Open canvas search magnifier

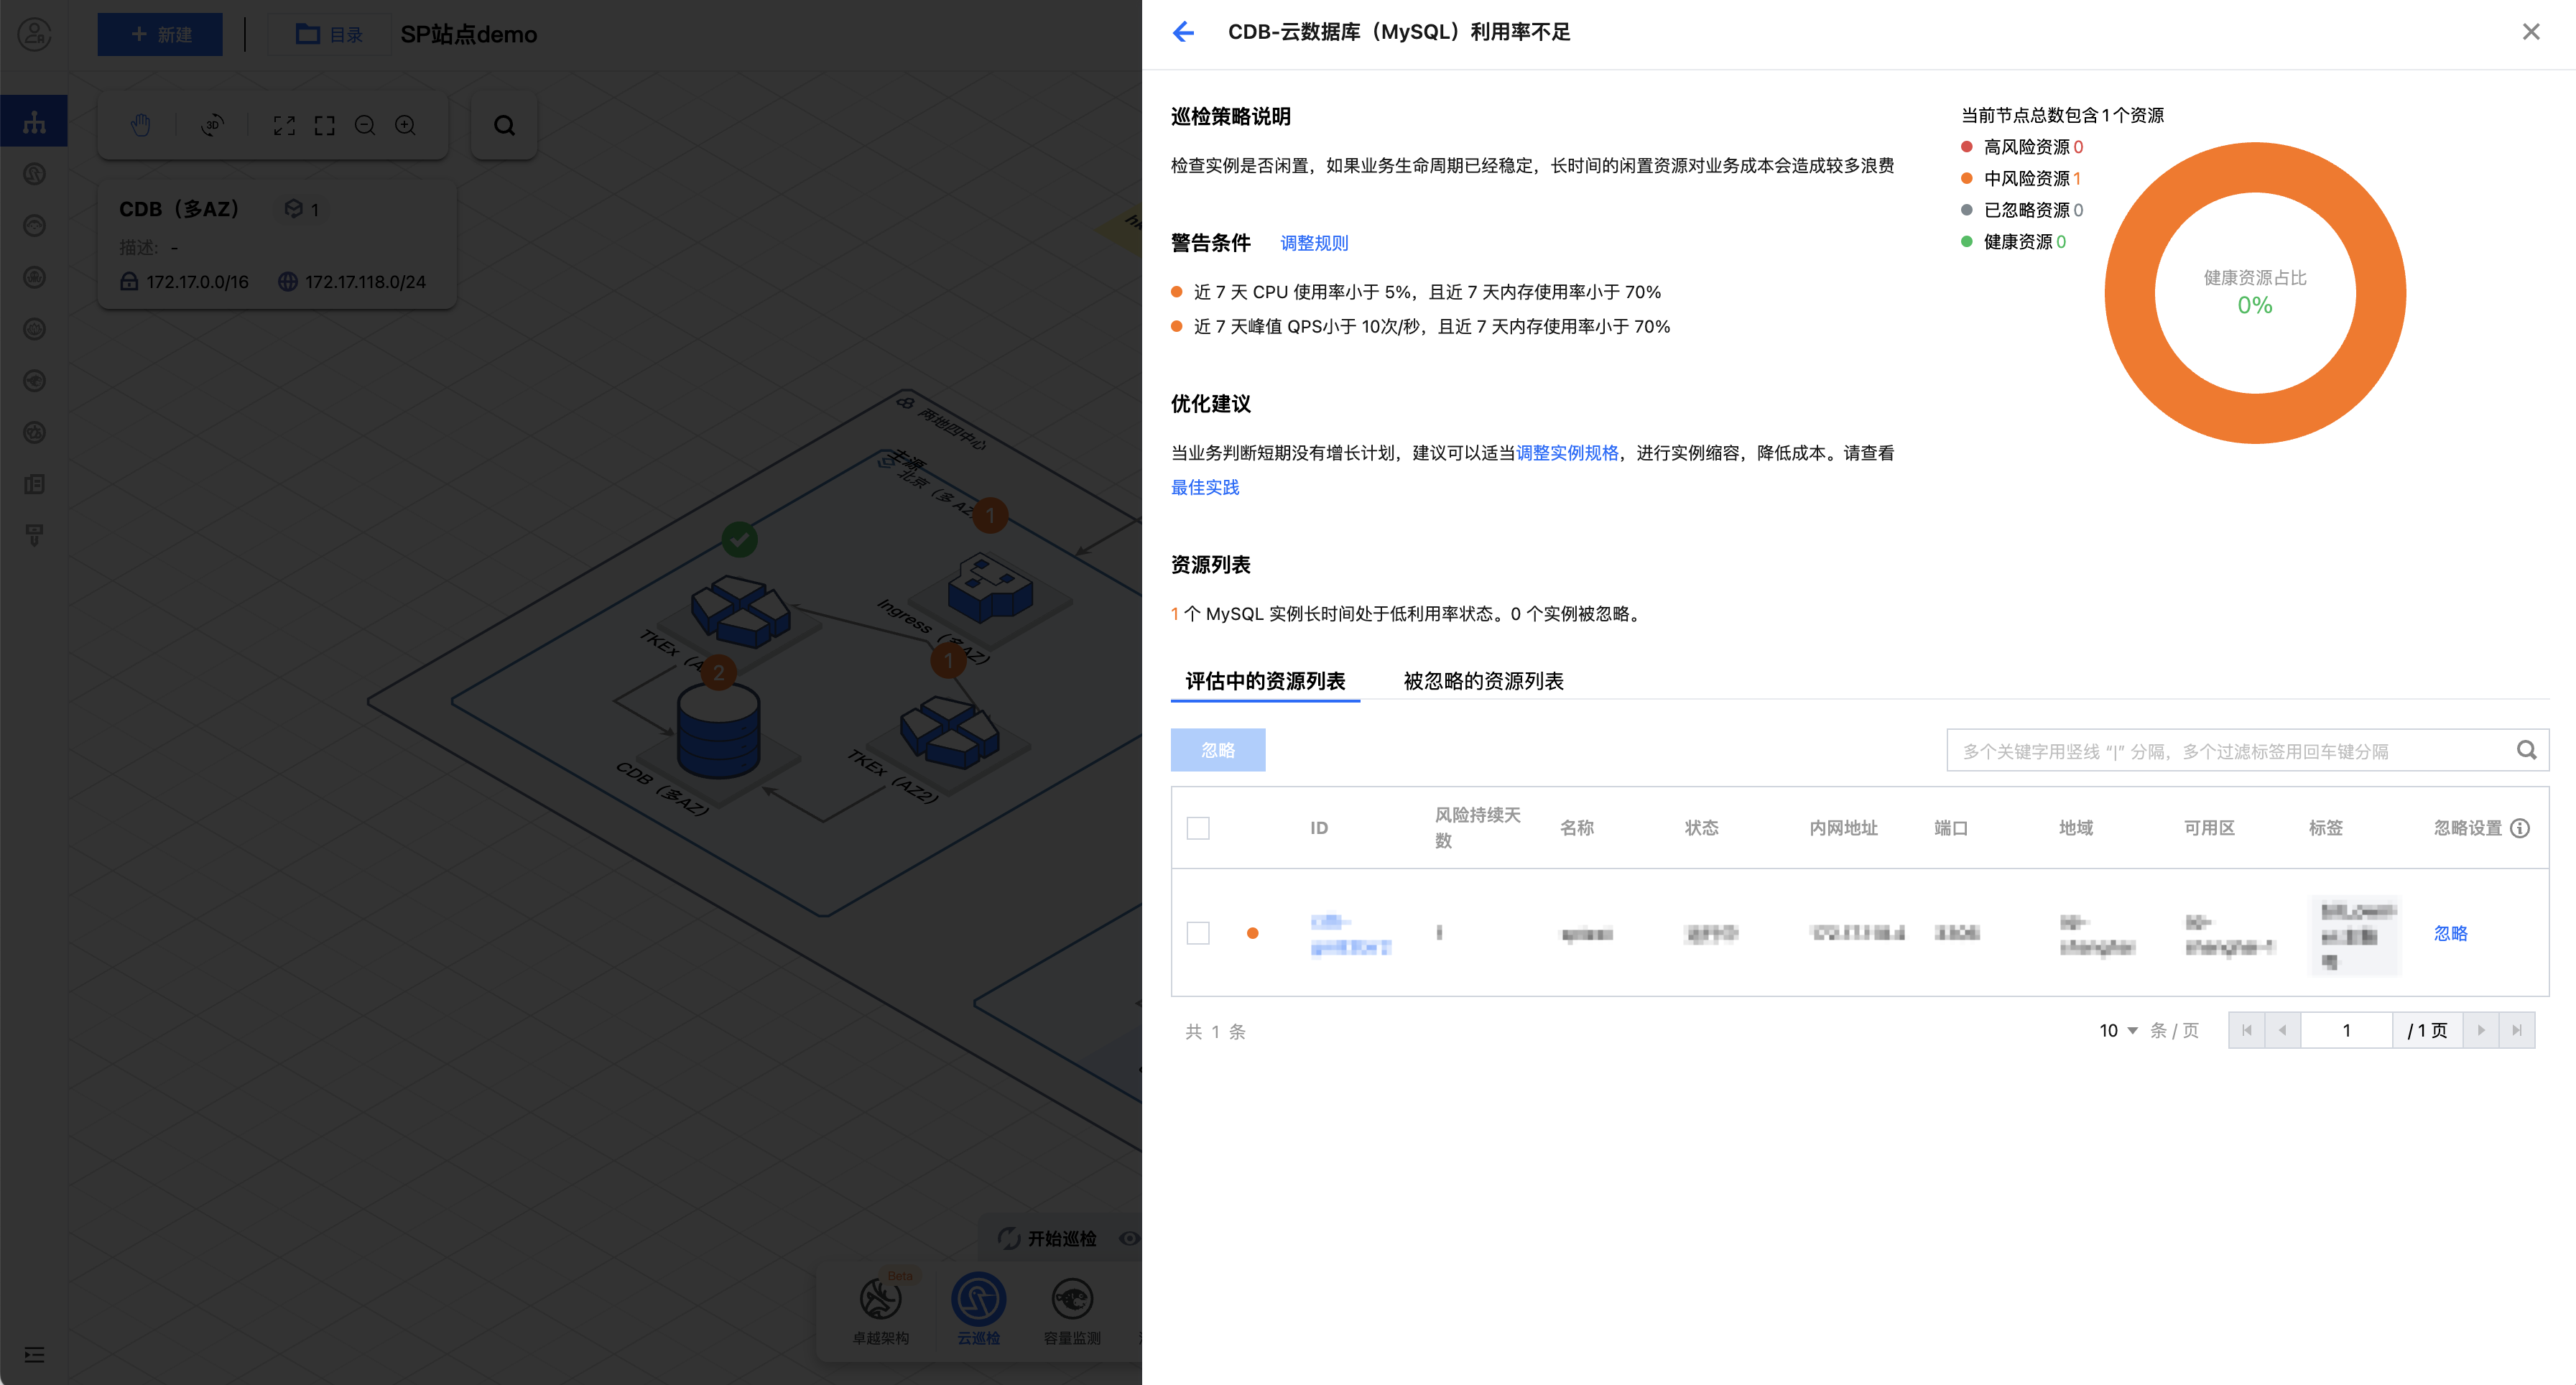coord(504,125)
